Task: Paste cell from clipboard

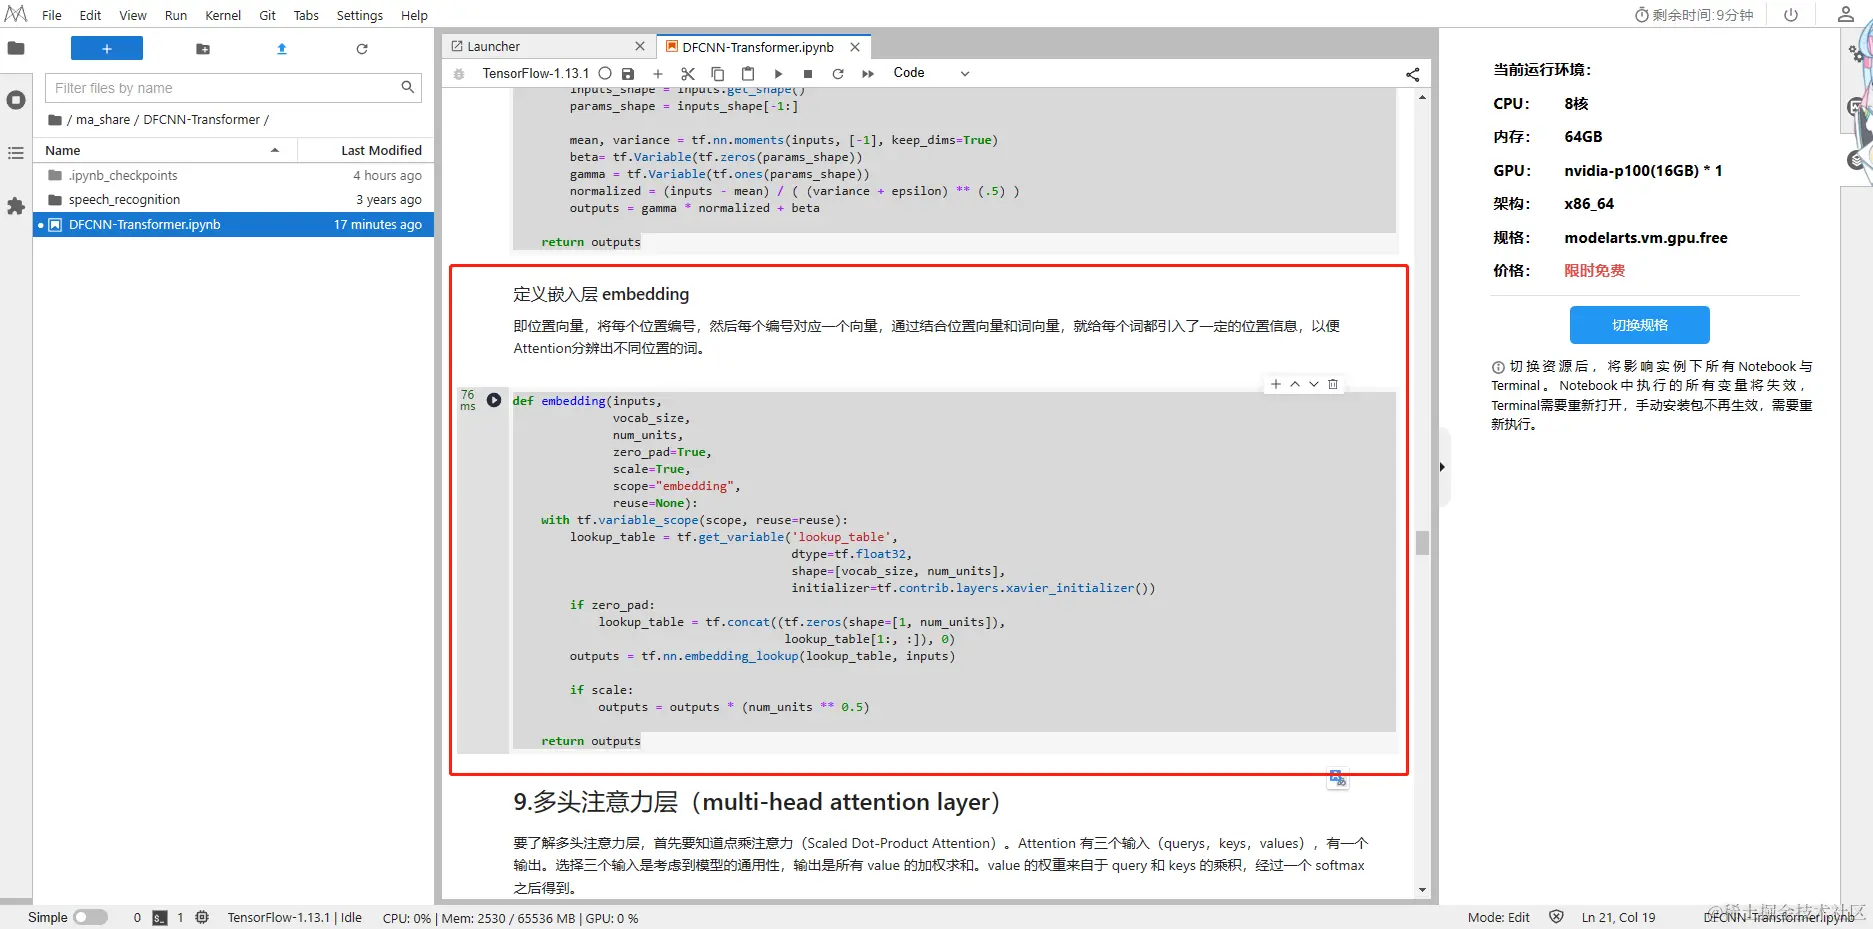Action: (x=748, y=74)
